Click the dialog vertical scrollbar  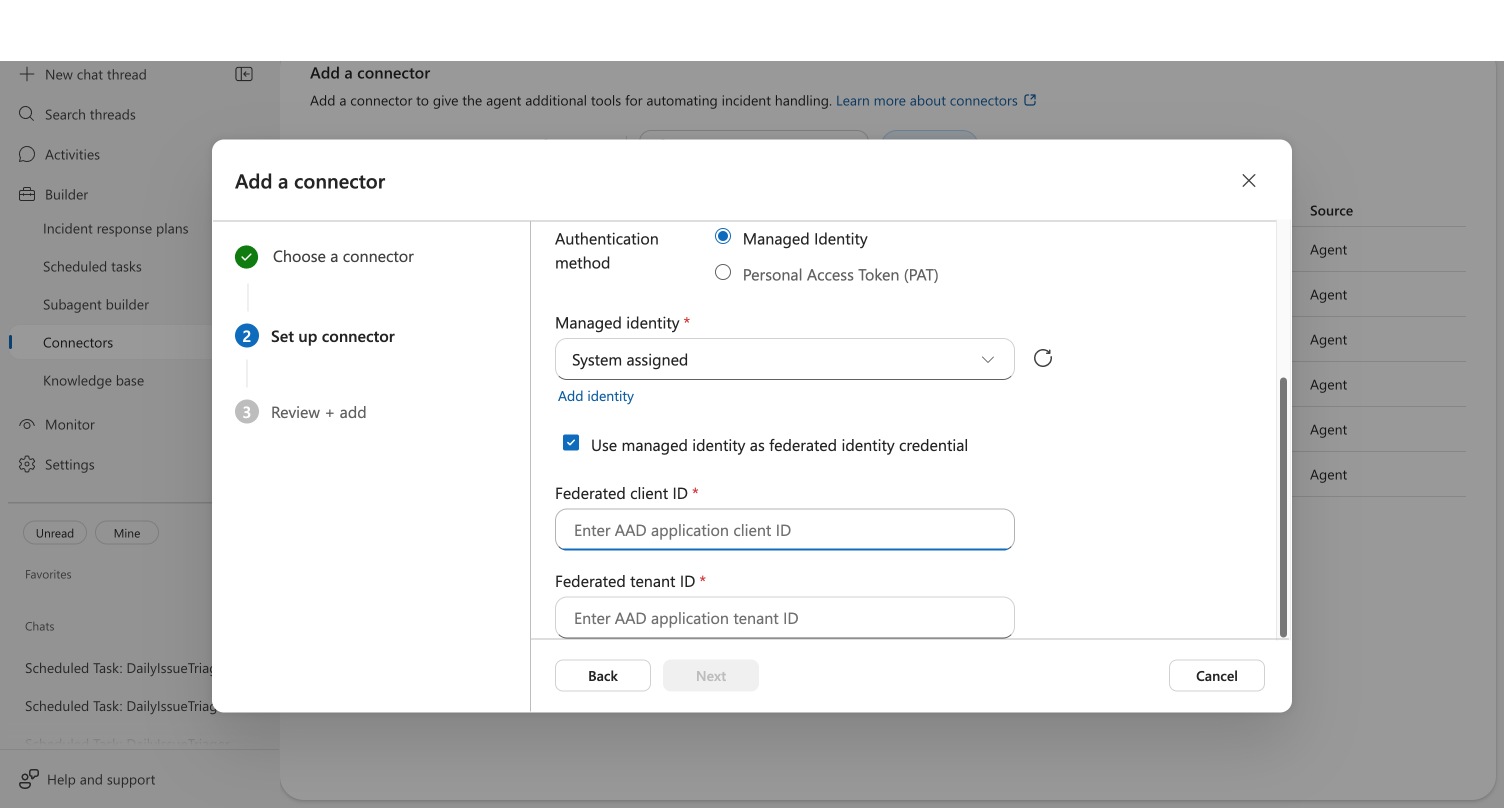pos(1284,507)
